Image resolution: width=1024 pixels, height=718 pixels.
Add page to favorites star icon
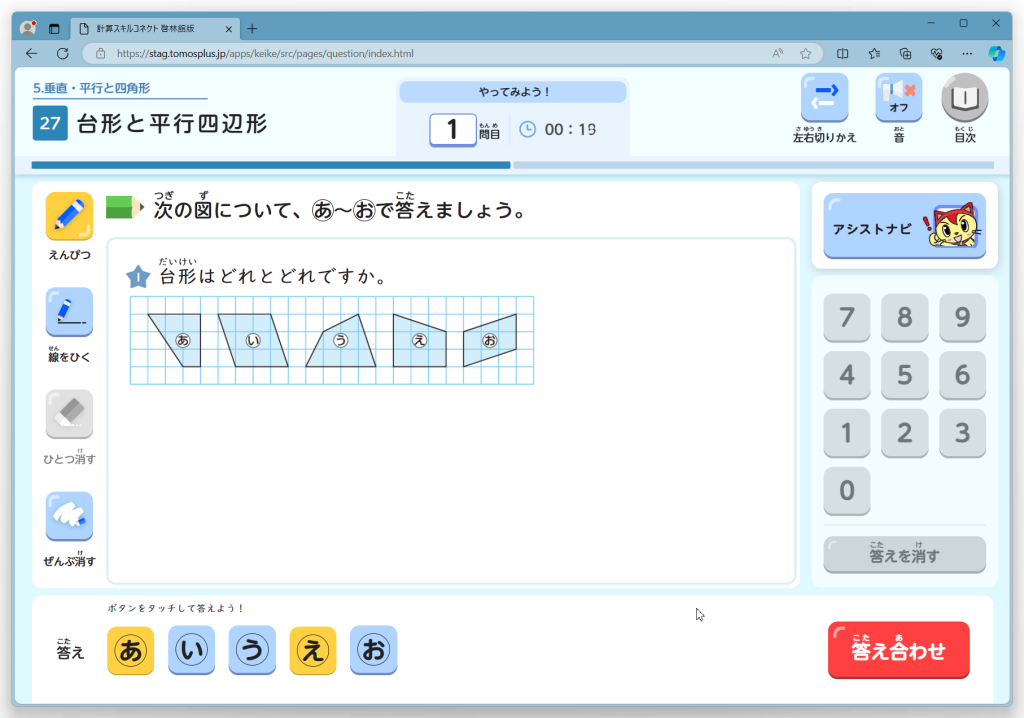pyautogui.click(x=806, y=54)
